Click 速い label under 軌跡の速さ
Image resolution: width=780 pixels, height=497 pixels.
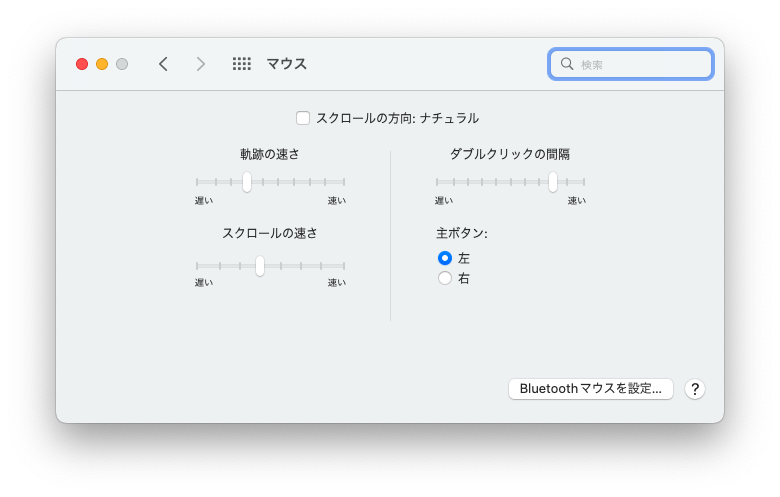click(x=337, y=200)
